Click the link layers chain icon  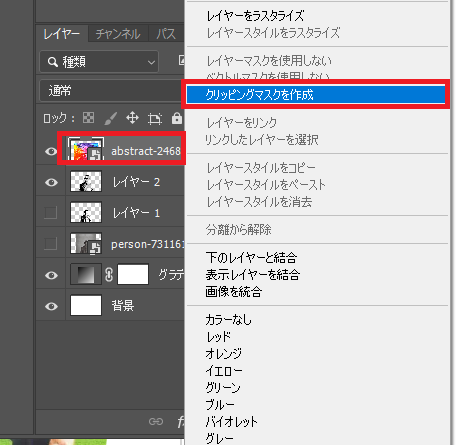tap(156, 422)
